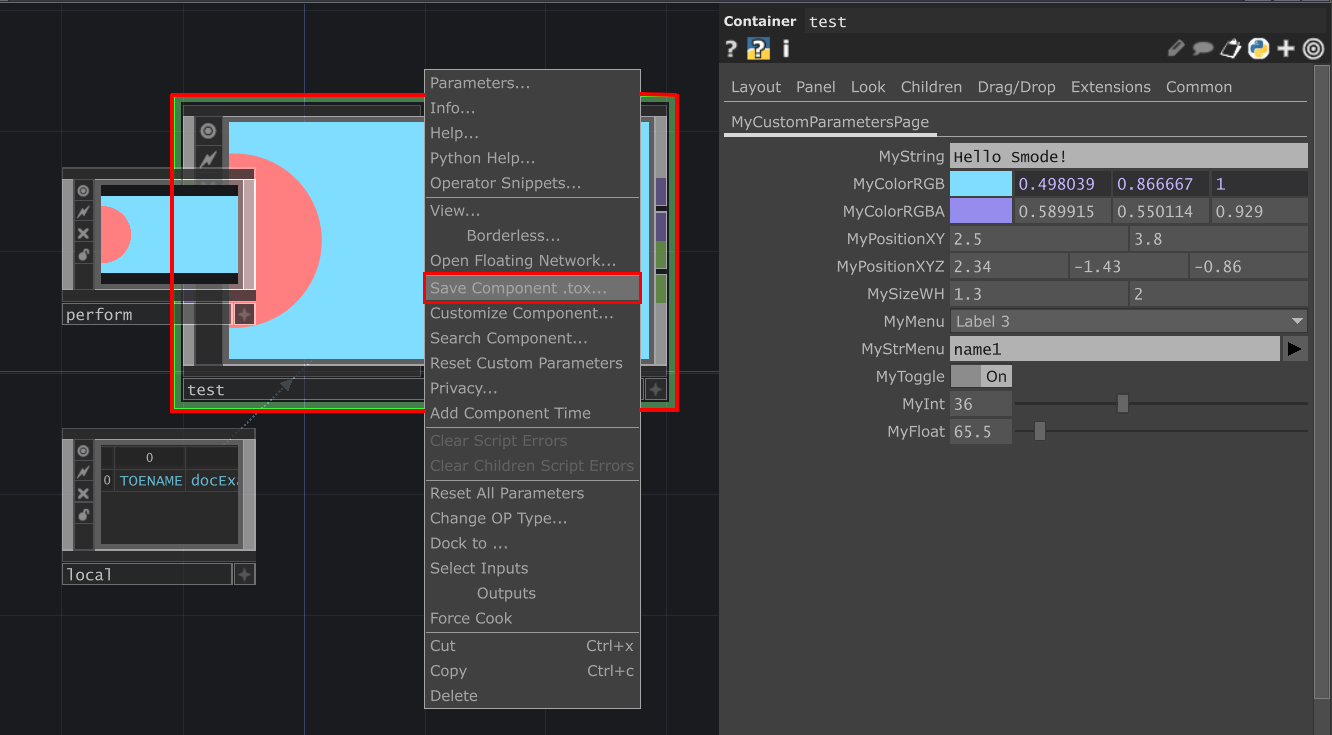This screenshot has height=735, width=1332.
Task: Click the MyColorRGB light blue color swatch
Action: pos(981,184)
